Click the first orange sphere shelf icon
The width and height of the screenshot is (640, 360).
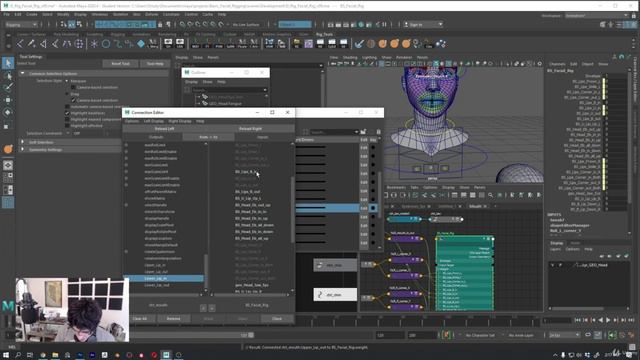[x=382, y=43]
